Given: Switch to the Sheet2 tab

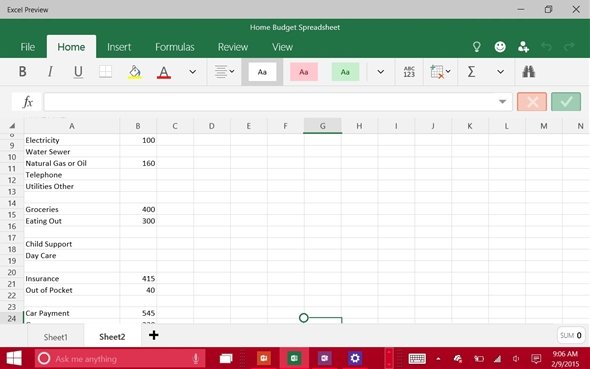Looking at the screenshot, I should tap(112, 336).
